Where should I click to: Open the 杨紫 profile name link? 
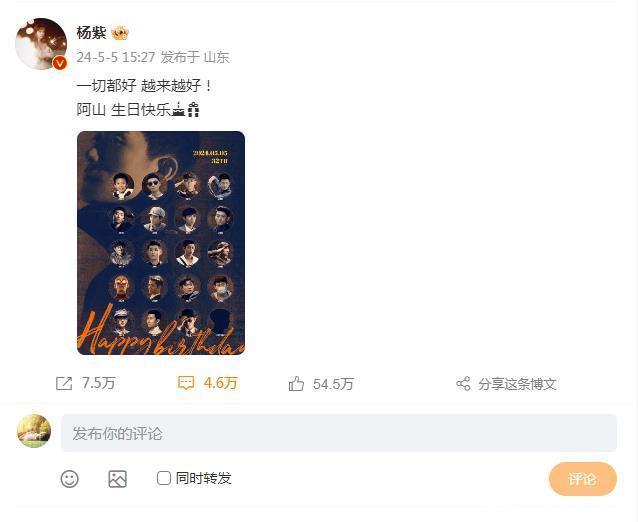[x=92, y=33]
